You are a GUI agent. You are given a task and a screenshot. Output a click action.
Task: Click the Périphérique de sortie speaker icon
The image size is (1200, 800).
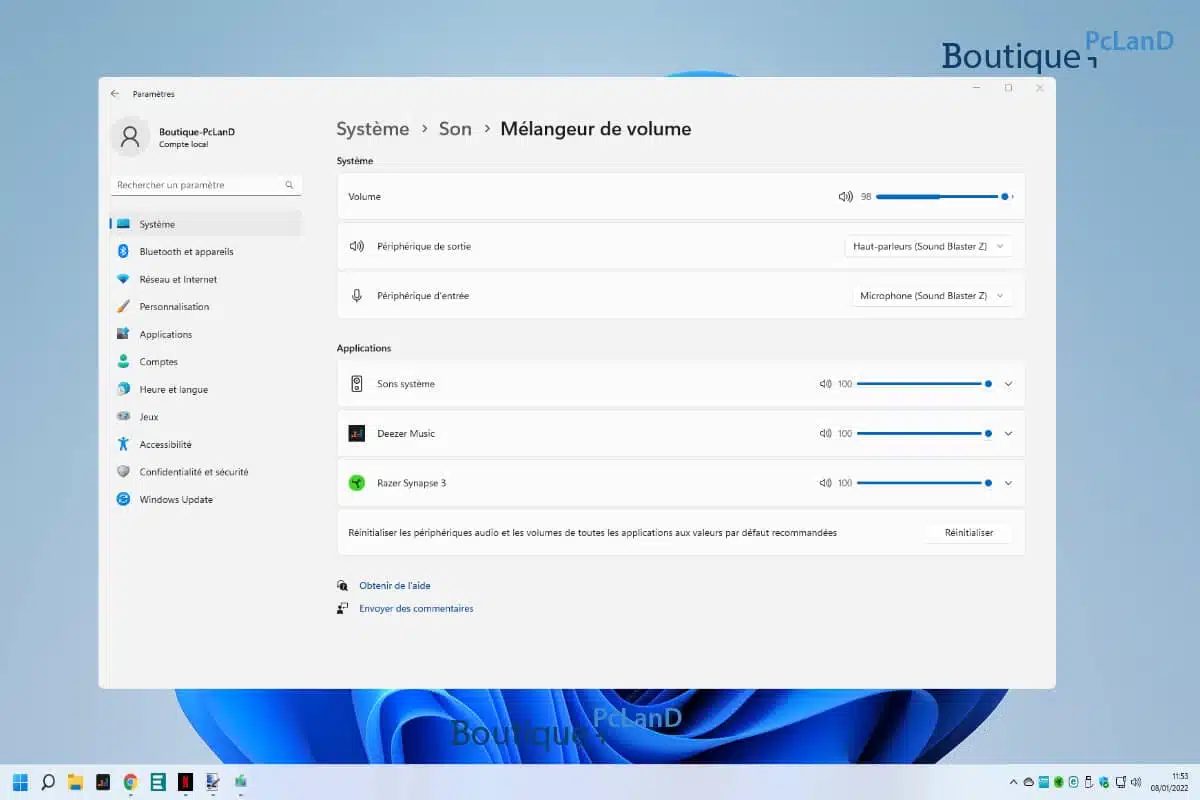[x=356, y=246]
